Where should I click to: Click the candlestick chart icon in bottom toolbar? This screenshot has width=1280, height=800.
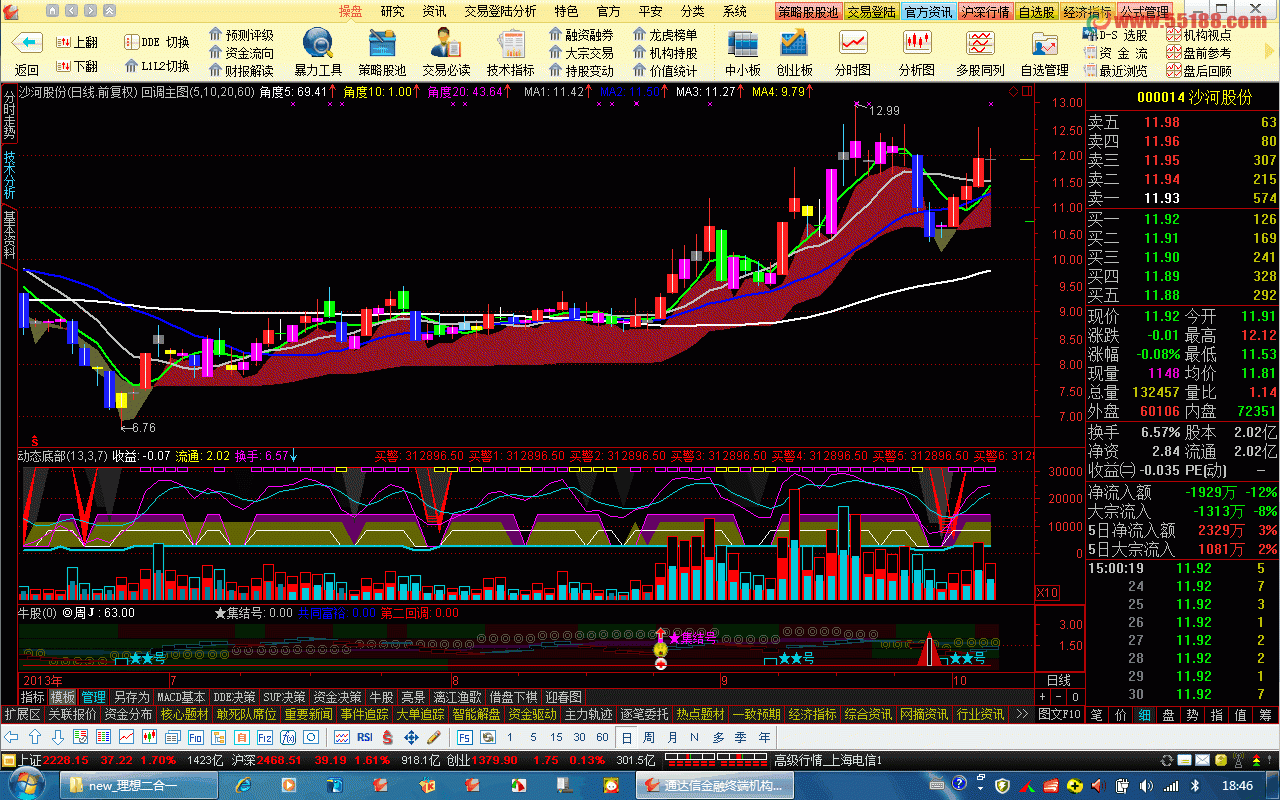click(149, 737)
